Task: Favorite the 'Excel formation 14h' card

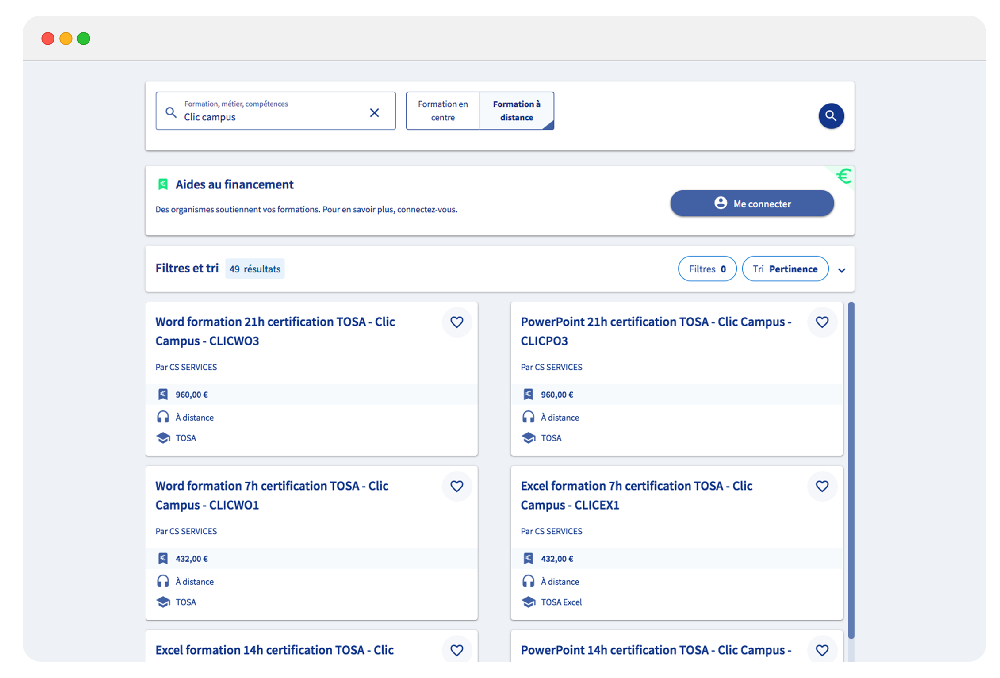Action: 457,649
